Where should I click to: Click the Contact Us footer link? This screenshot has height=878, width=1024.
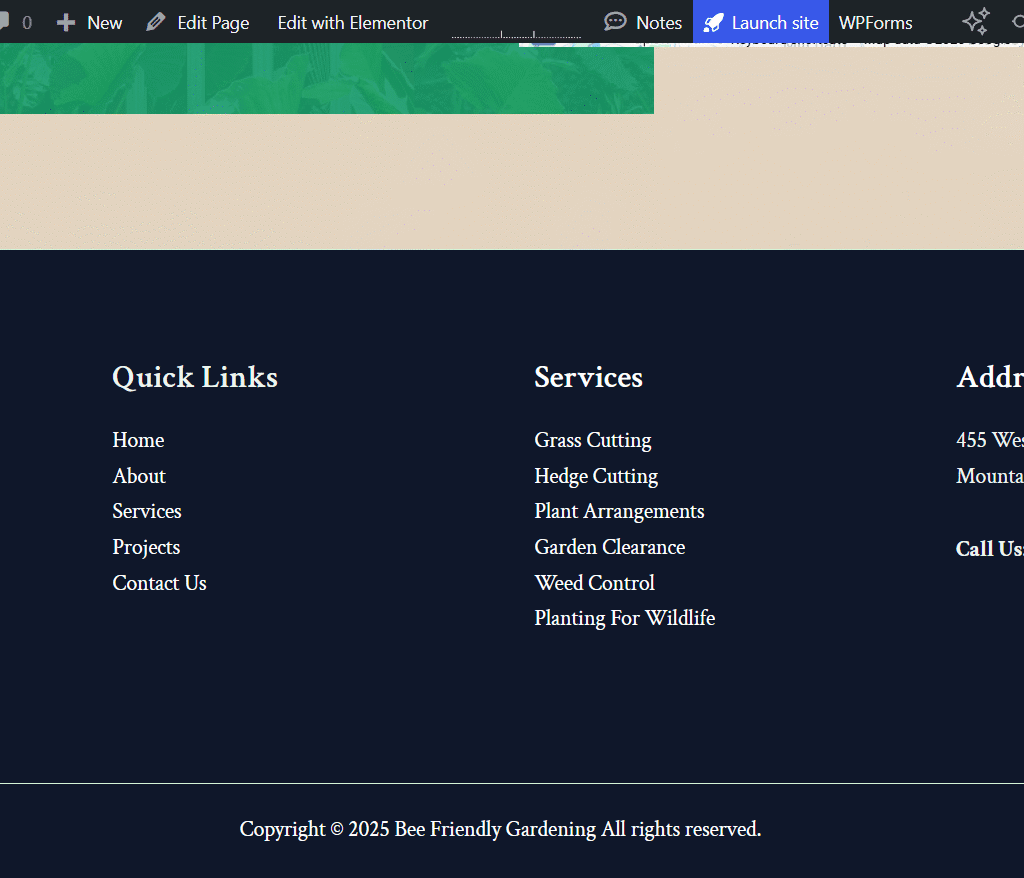(x=159, y=583)
